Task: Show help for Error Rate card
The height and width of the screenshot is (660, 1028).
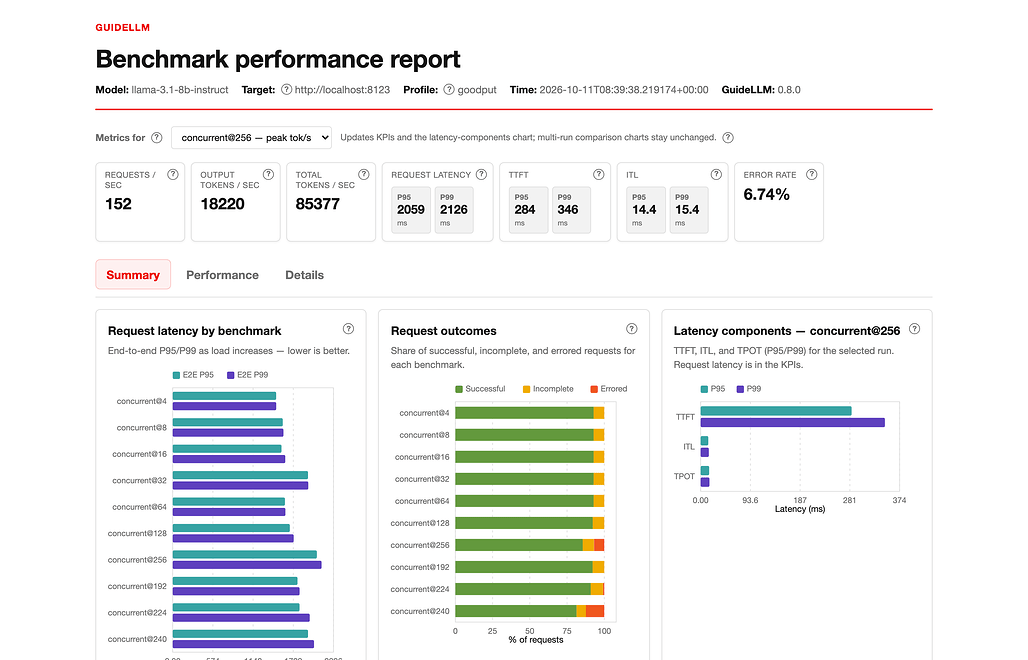Action: pos(812,174)
